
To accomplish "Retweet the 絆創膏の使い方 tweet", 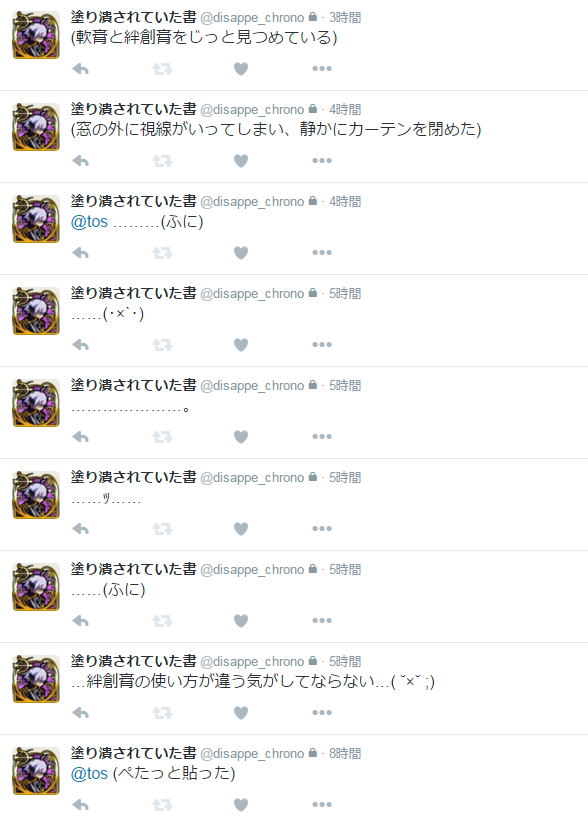I will pos(162,713).
